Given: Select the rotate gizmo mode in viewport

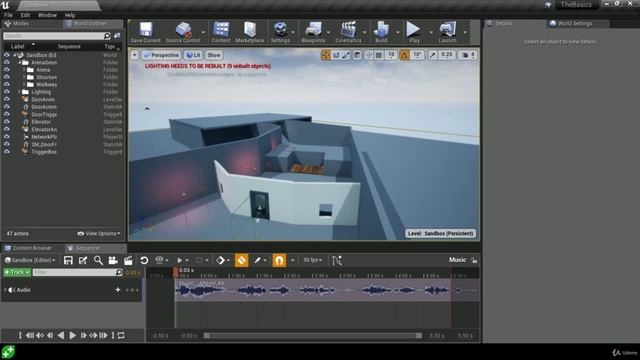Looking at the screenshot, I should 336,55.
